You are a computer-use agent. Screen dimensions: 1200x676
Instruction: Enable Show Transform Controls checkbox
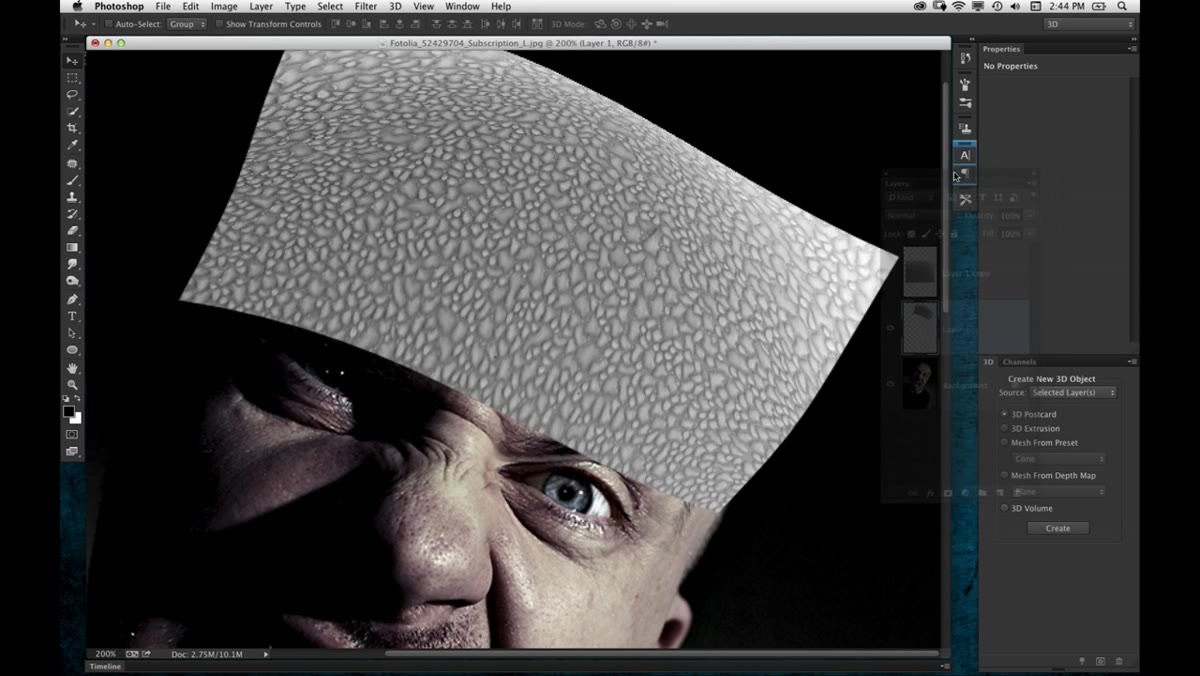pyautogui.click(x=219, y=24)
